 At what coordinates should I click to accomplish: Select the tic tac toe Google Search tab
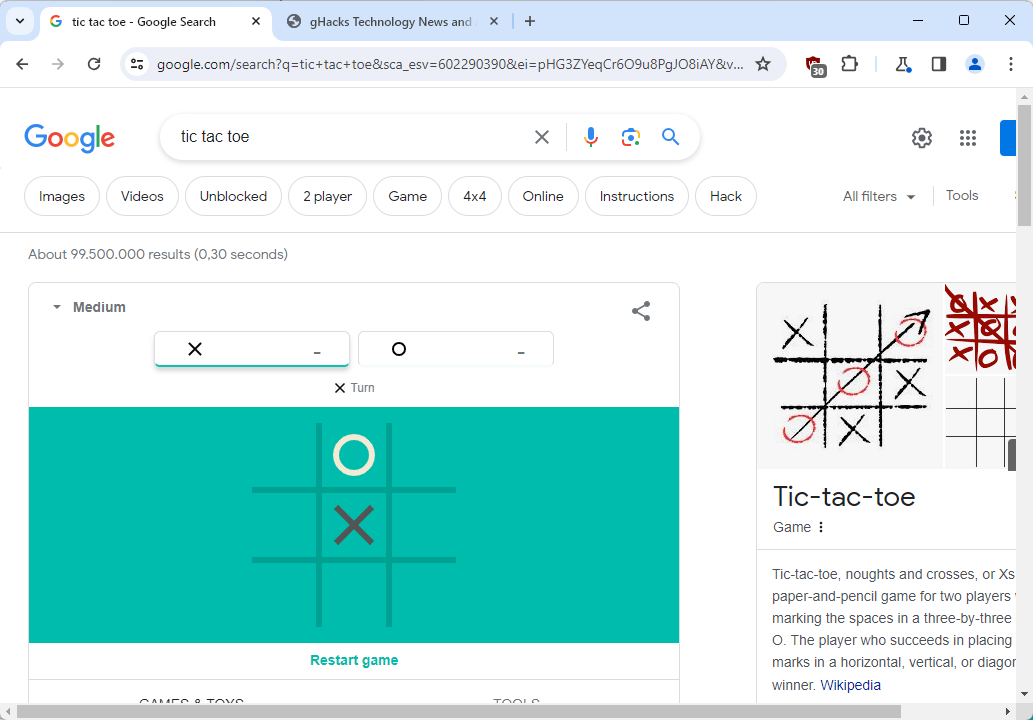(155, 21)
